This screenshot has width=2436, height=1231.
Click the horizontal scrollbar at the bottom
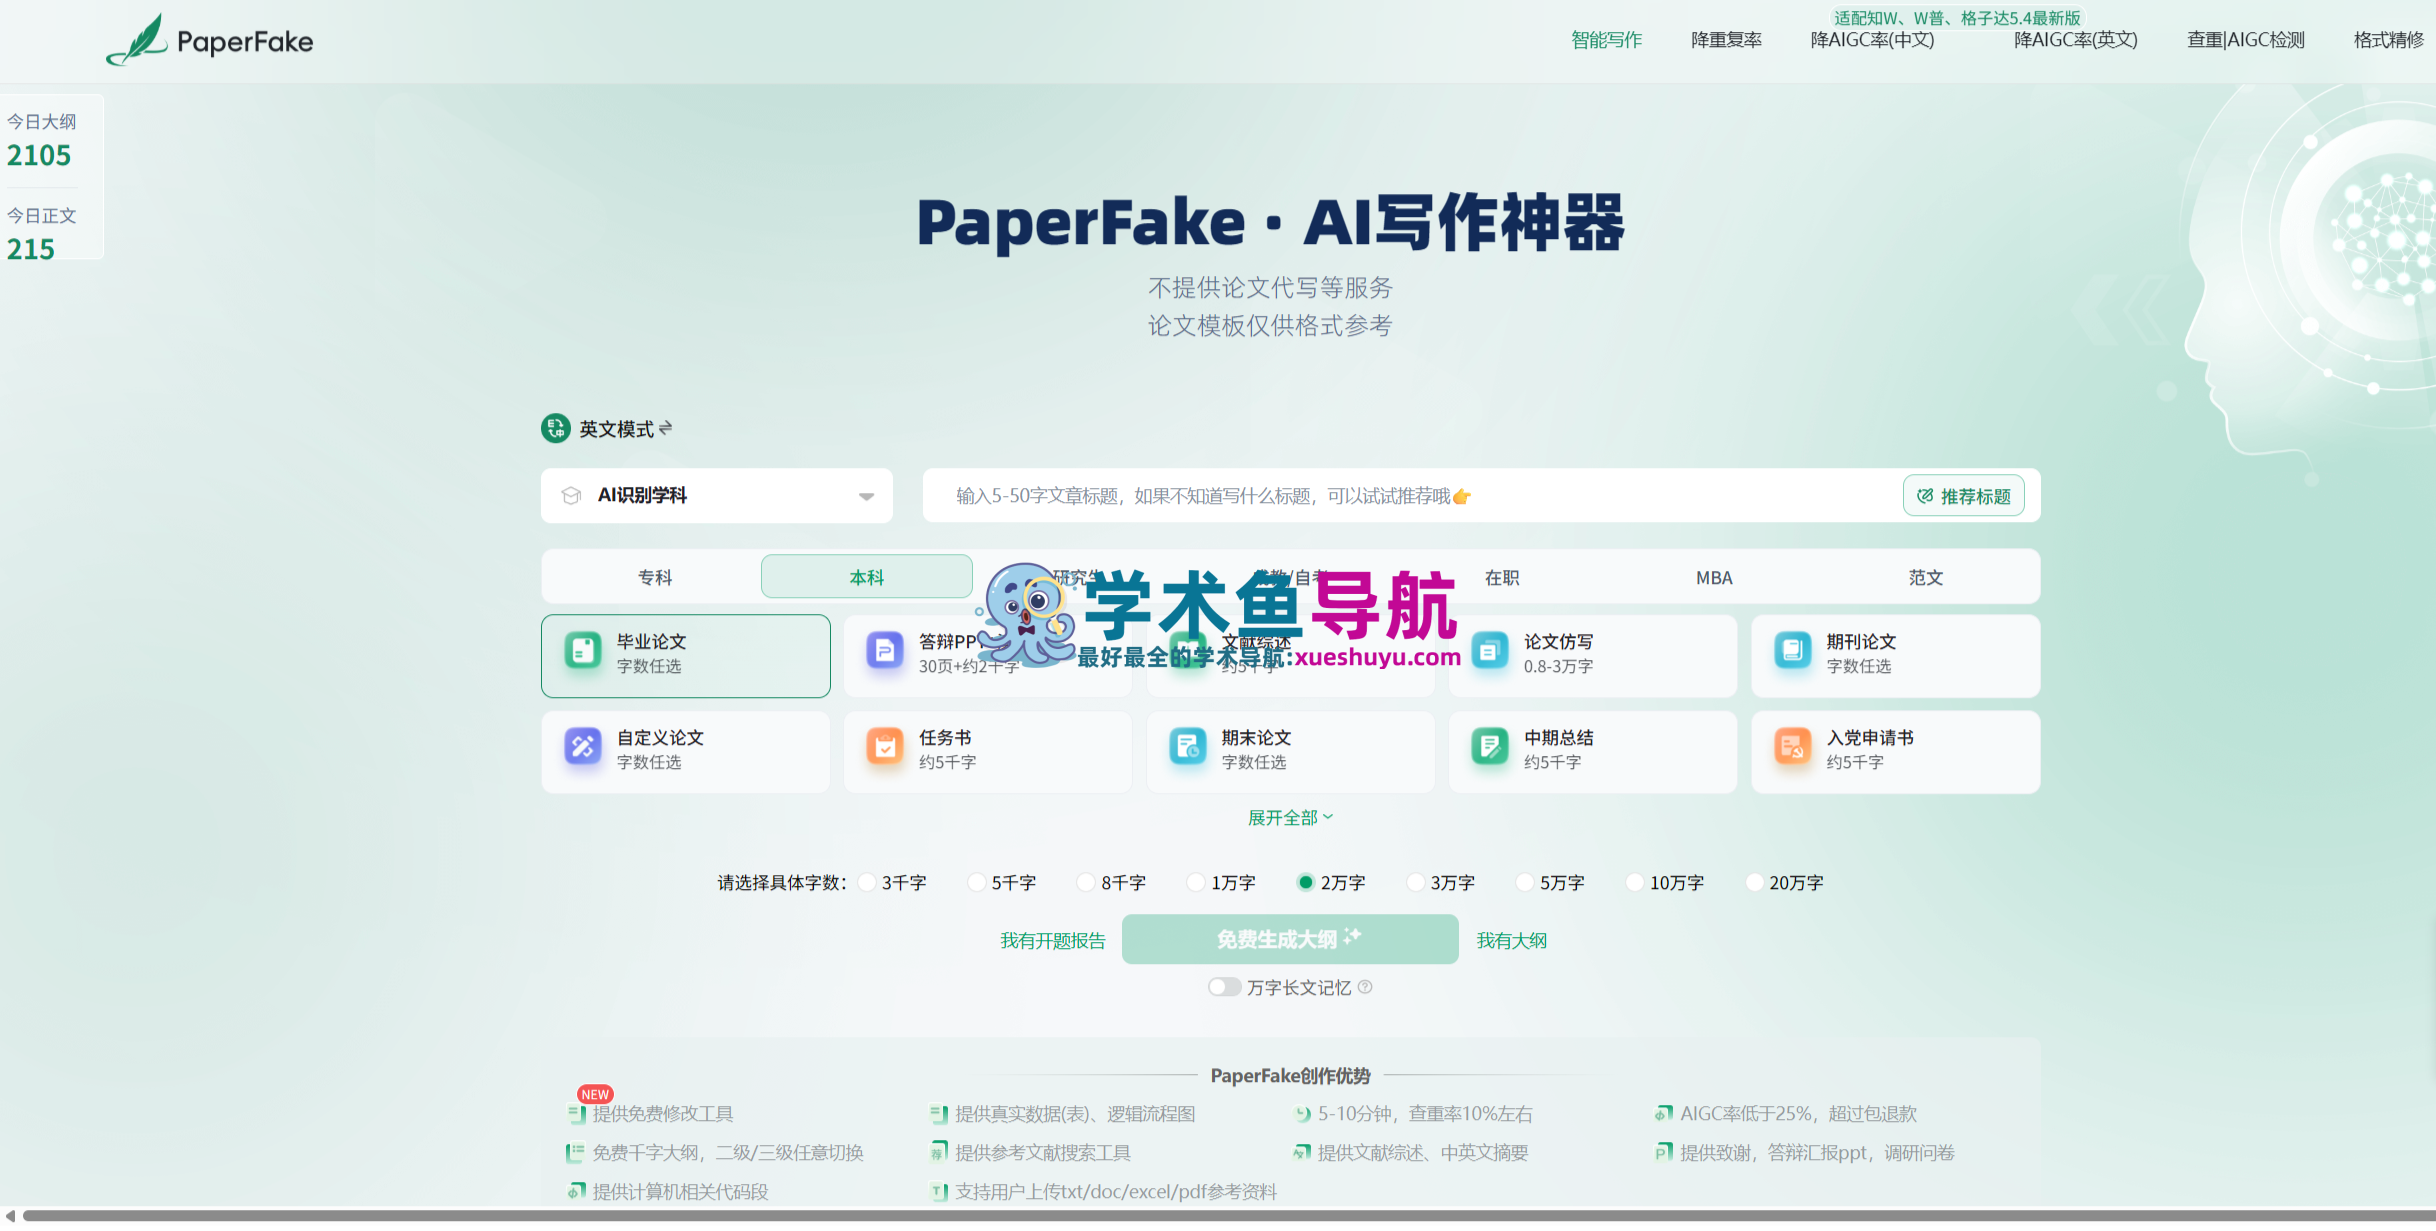(1228, 1216)
